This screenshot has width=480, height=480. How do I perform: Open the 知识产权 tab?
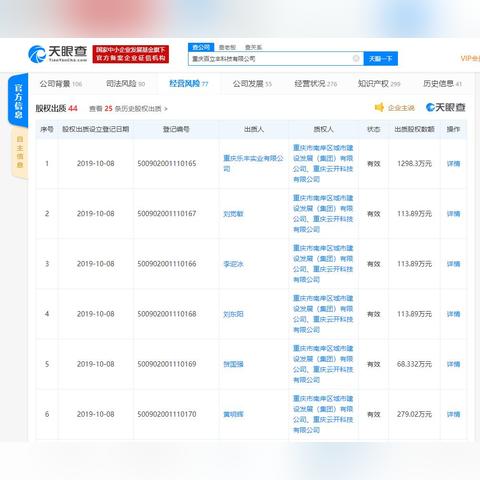(379, 84)
